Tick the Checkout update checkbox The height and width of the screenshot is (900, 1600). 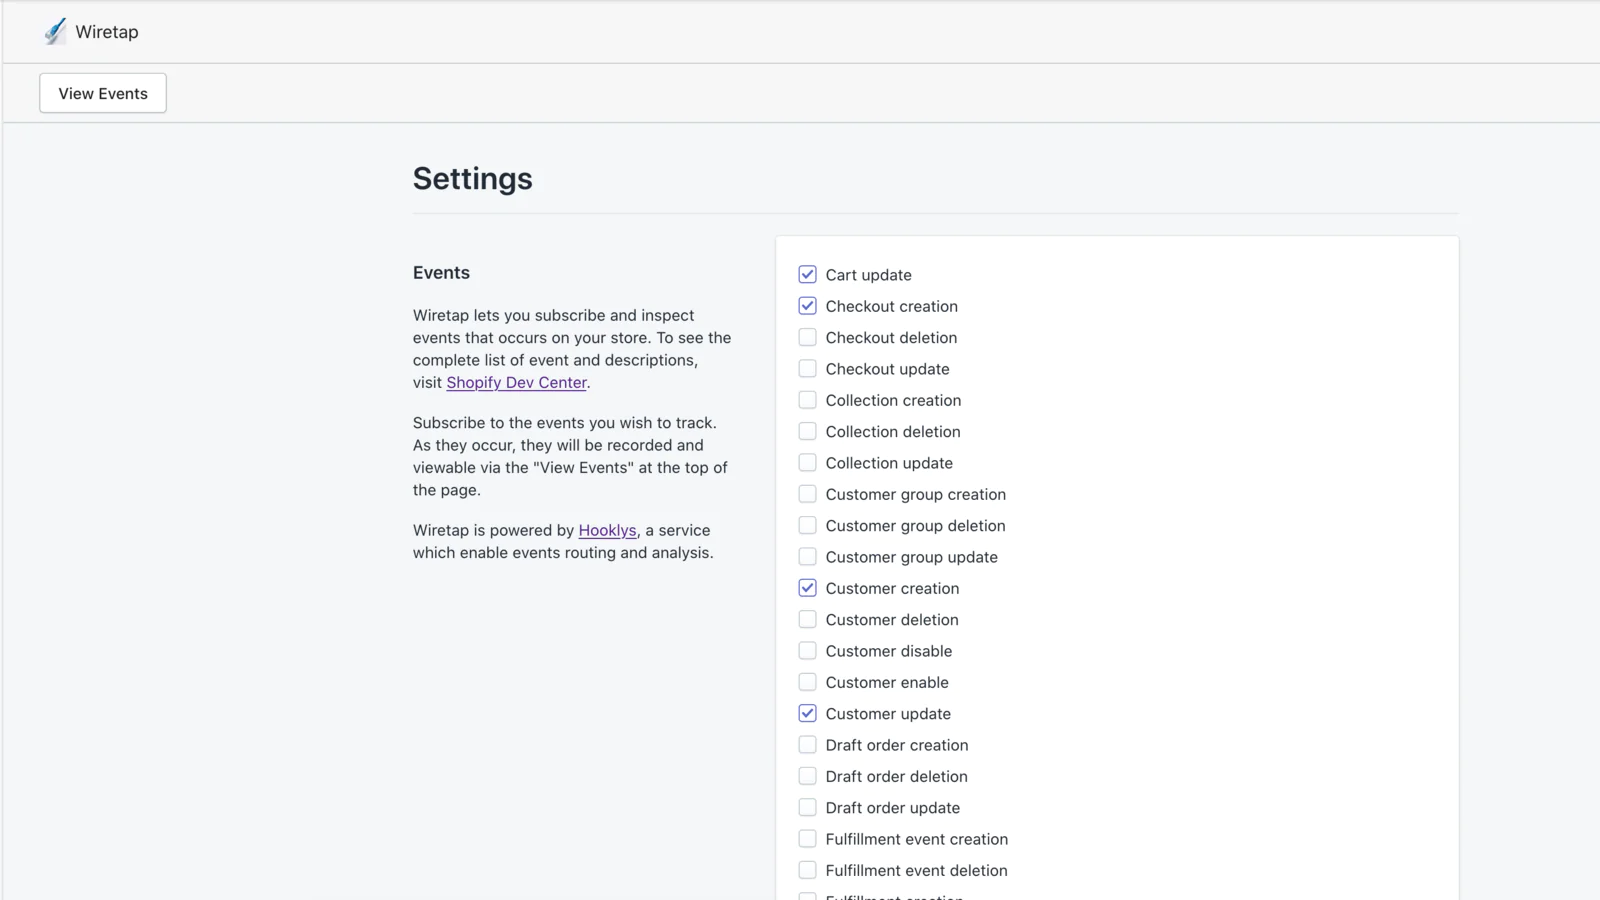point(807,369)
